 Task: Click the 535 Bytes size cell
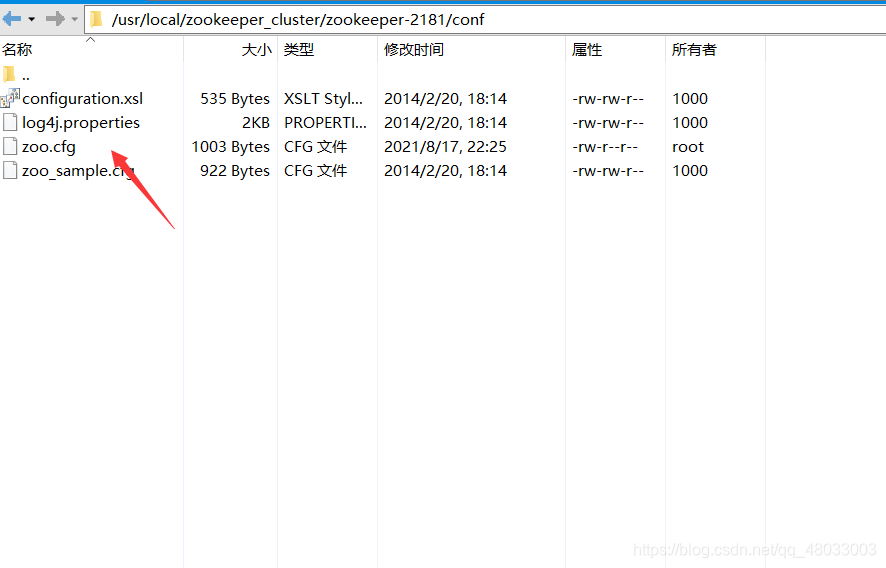click(x=235, y=99)
